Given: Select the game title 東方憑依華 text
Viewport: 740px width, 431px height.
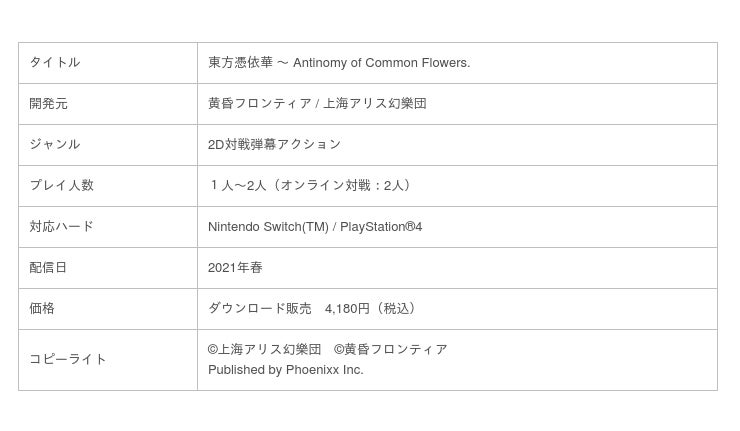Looking at the screenshot, I should tap(240, 63).
